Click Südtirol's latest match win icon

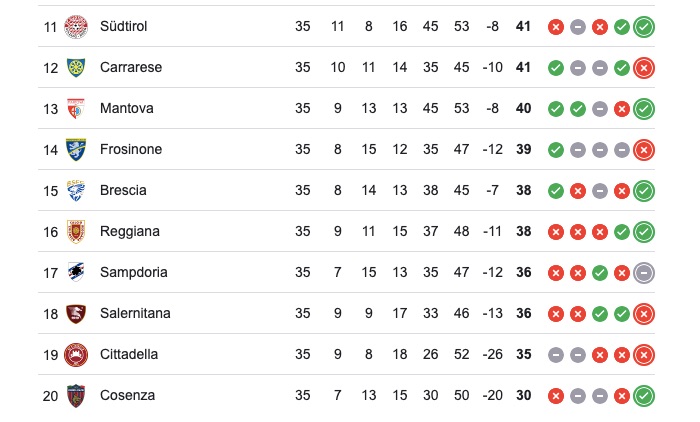coord(644,26)
